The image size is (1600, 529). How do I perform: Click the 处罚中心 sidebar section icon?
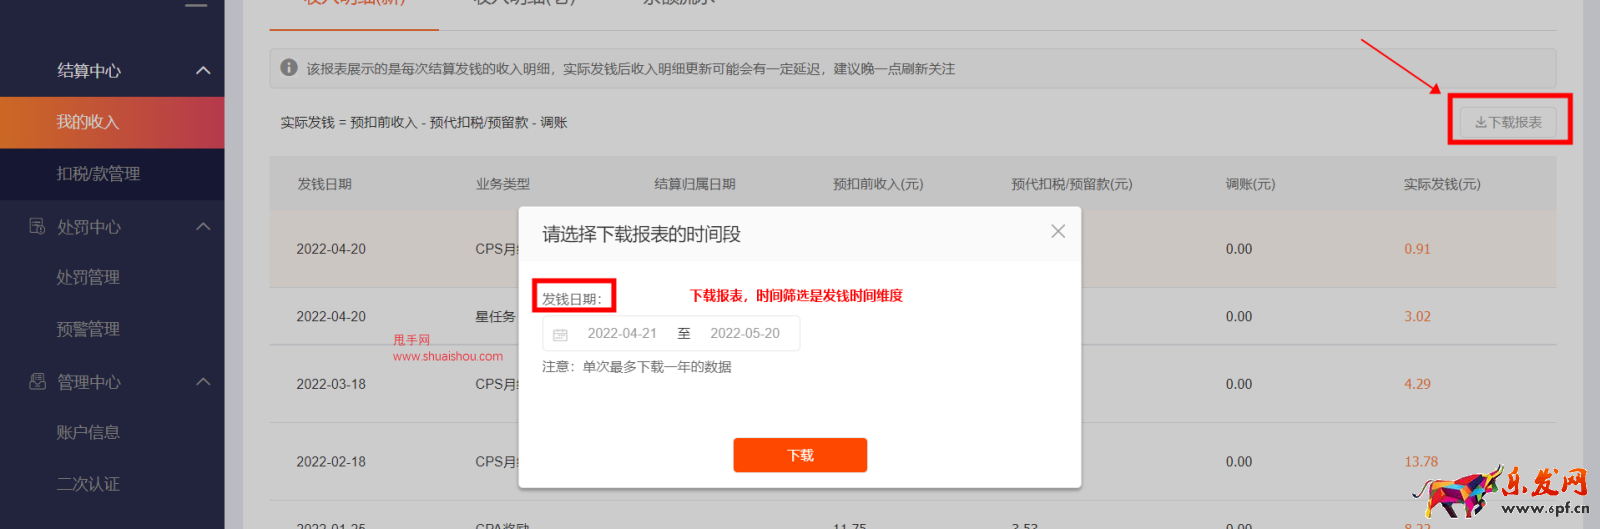pyautogui.click(x=37, y=226)
